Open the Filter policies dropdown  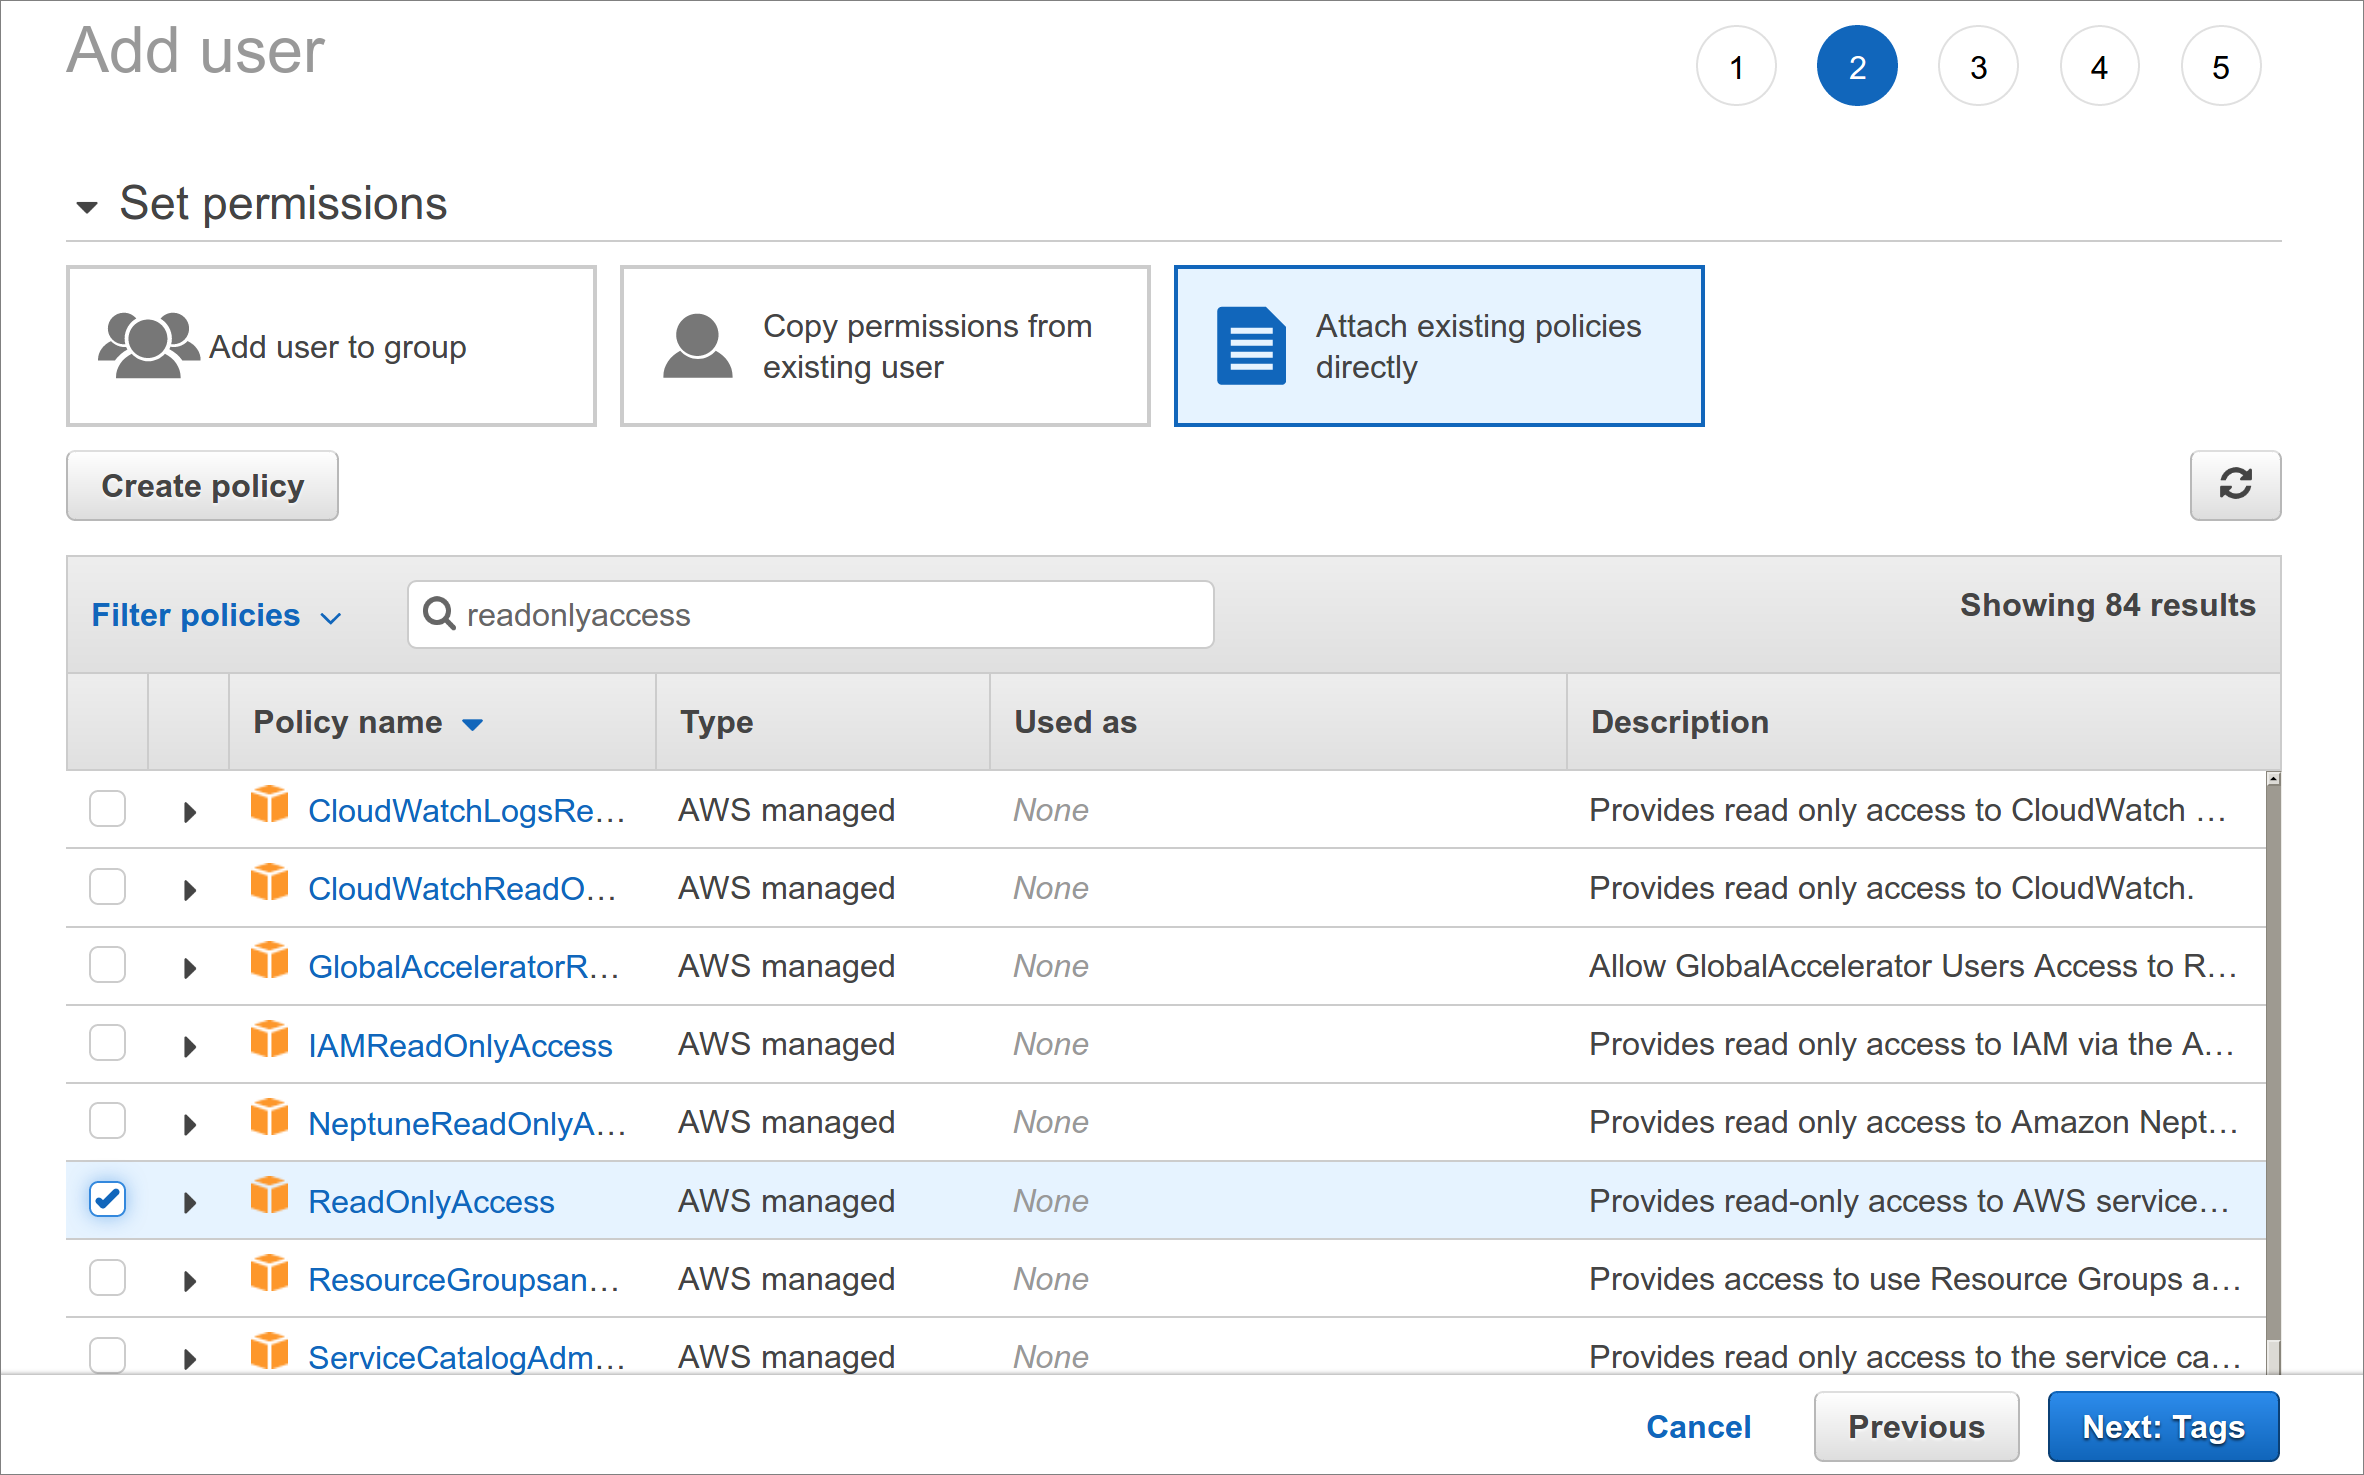[218, 615]
